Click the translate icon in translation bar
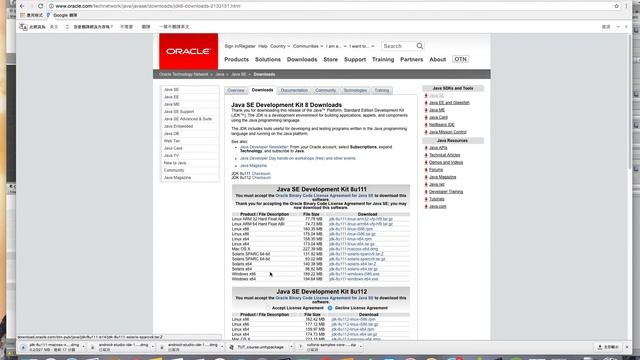Viewport: 640px width, 360px height. coord(23,27)
